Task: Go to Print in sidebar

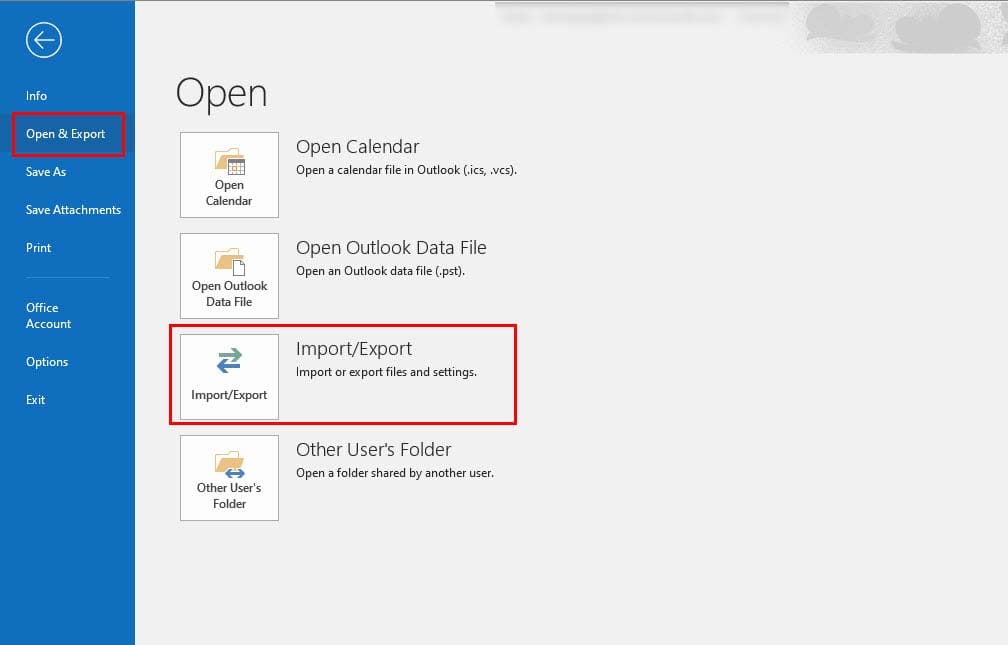Action: (39, 248)
